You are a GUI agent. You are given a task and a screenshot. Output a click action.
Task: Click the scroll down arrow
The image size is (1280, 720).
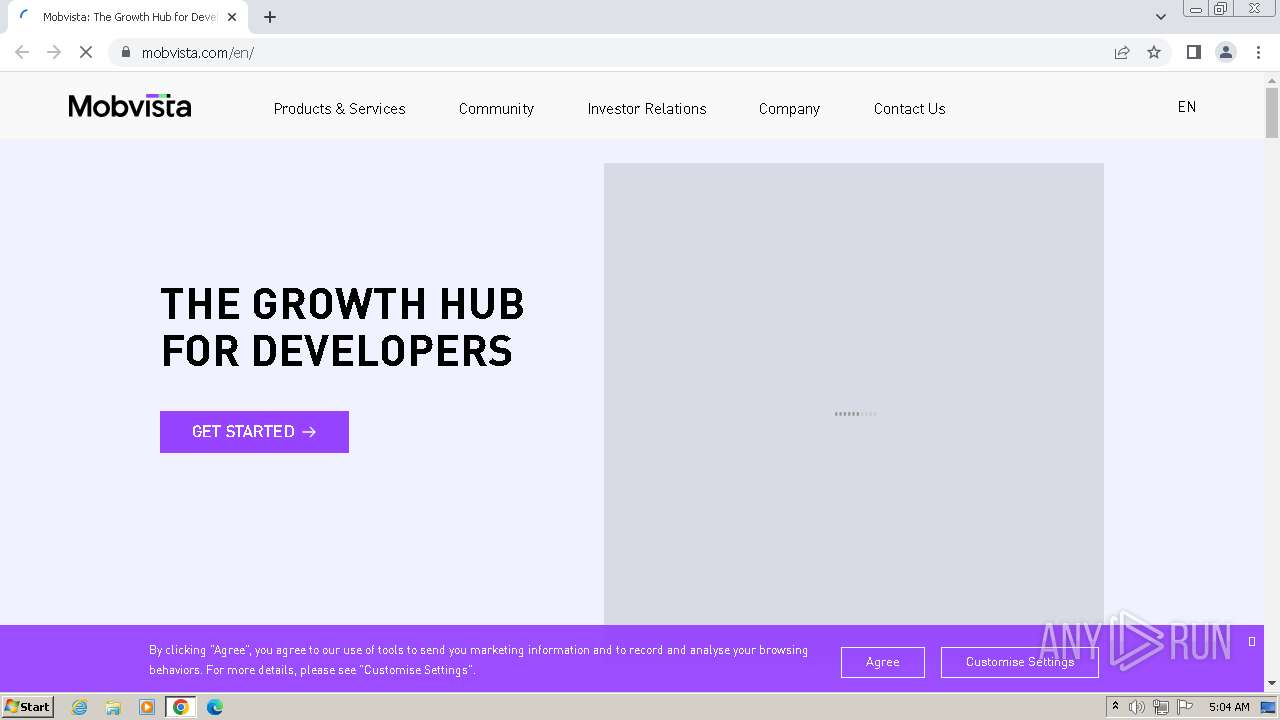tap(1272, 684)
